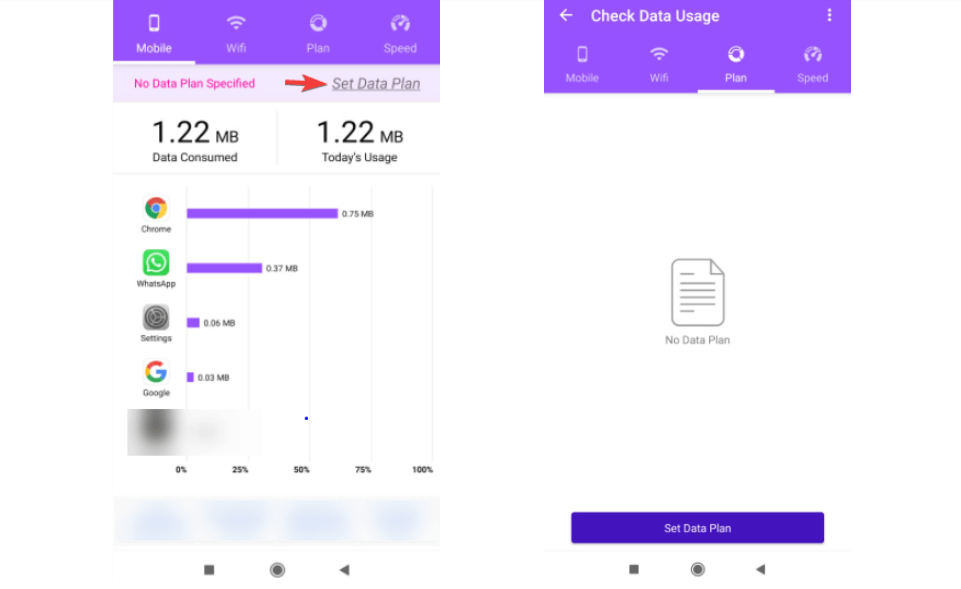Select the Chrome app icon
The height and width of the screenshot is (589, 961).
pos(156,208)
